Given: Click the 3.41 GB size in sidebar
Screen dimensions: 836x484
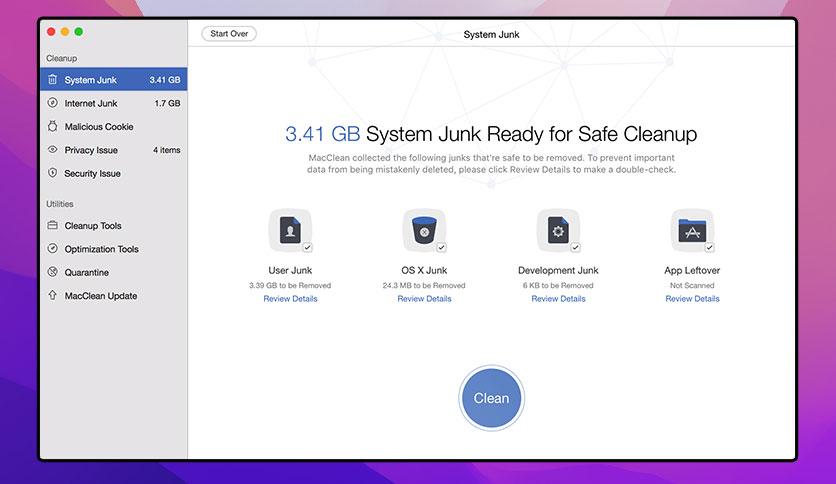Looking at the screenshot, I should pos(165,79).
